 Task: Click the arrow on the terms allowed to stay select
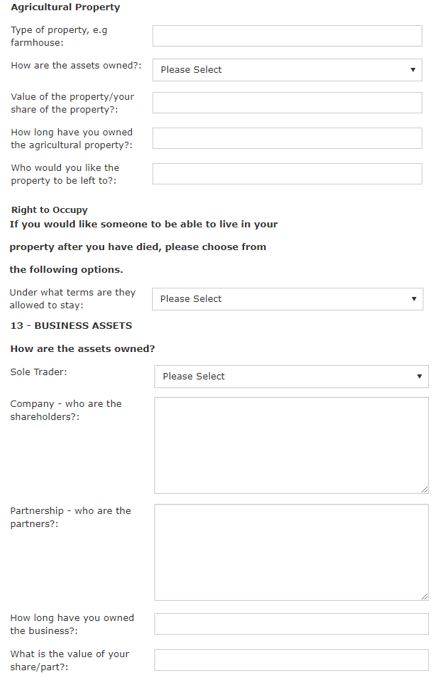point(414,299)
